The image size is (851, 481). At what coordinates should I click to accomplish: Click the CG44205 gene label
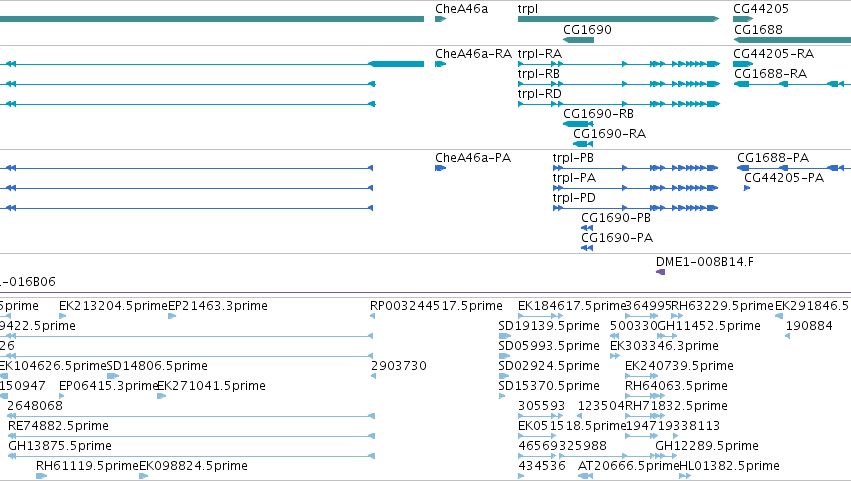(760, 9)
